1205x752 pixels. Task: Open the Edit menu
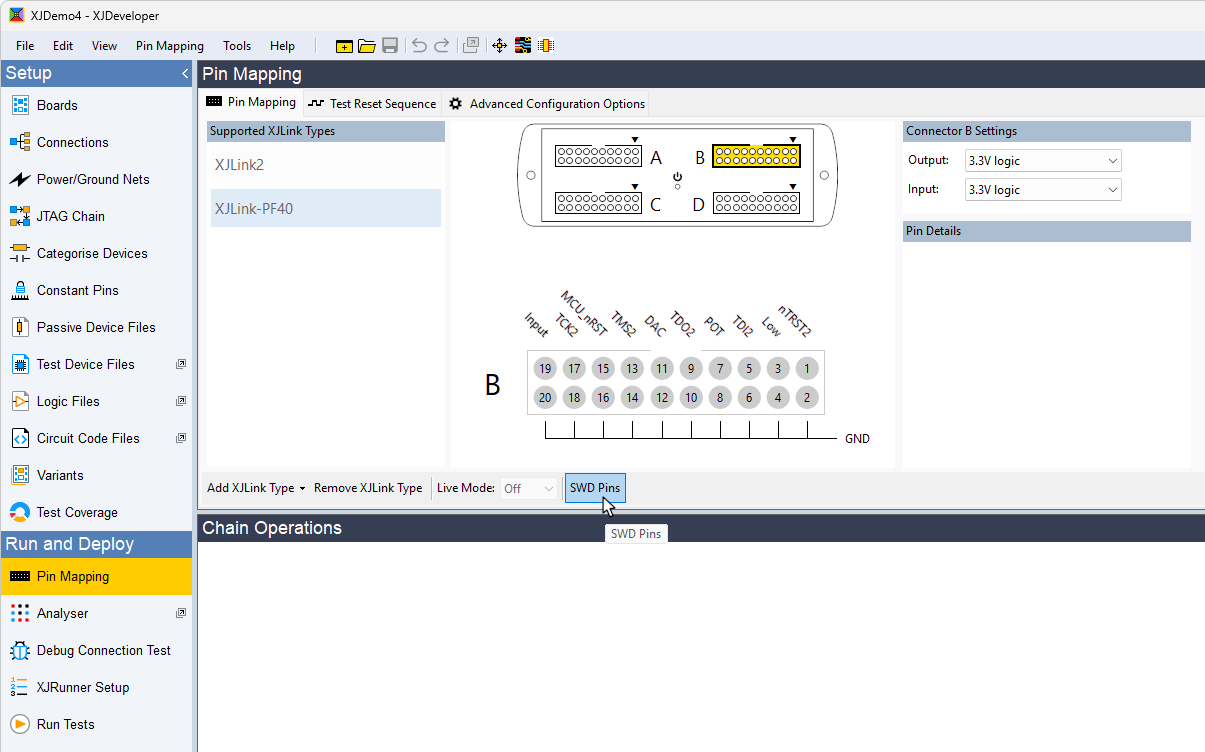(63, 46)
